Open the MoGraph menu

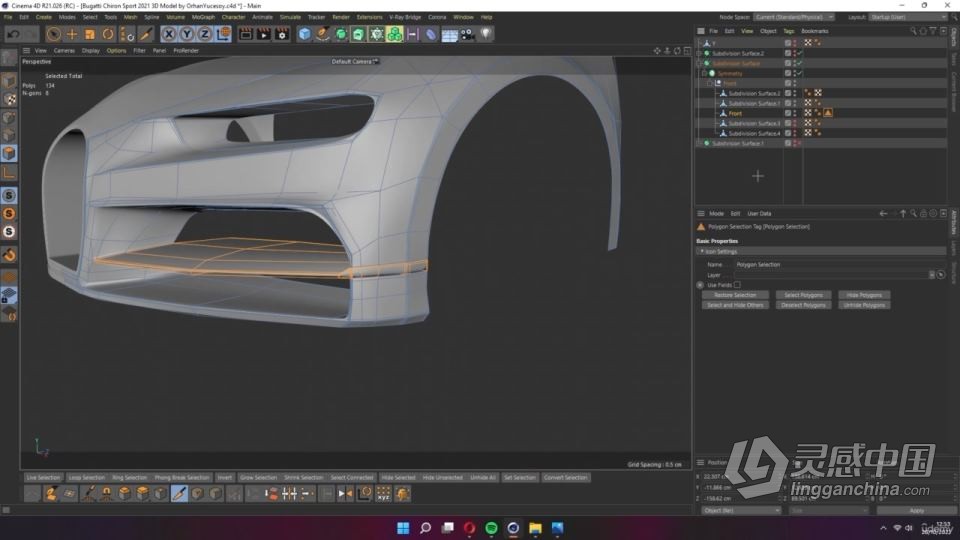[203, 17]
